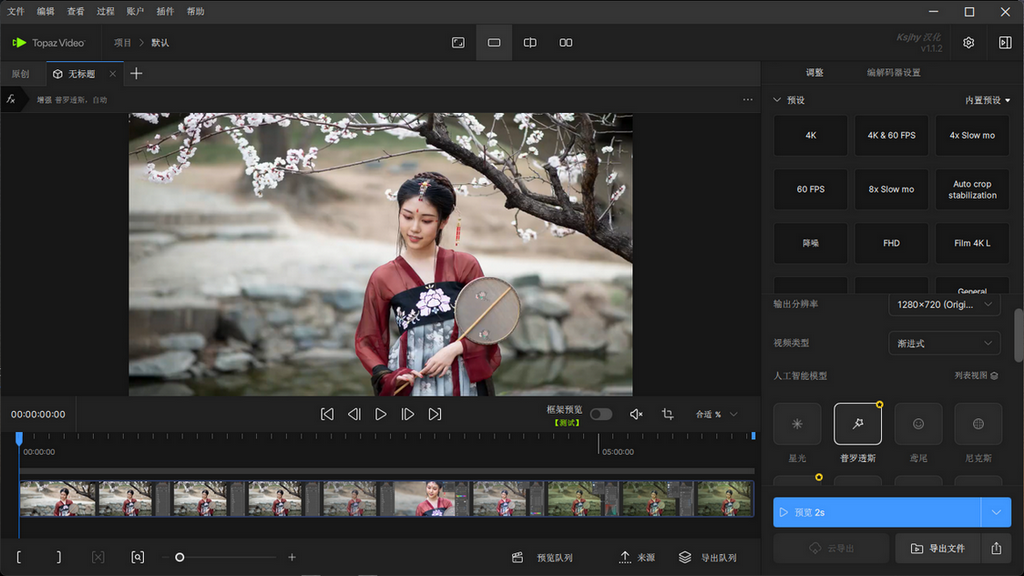The width and height of the screenshot is (1024, 576).
Task: Click the 导出文件 button
Action: (936, 548)
